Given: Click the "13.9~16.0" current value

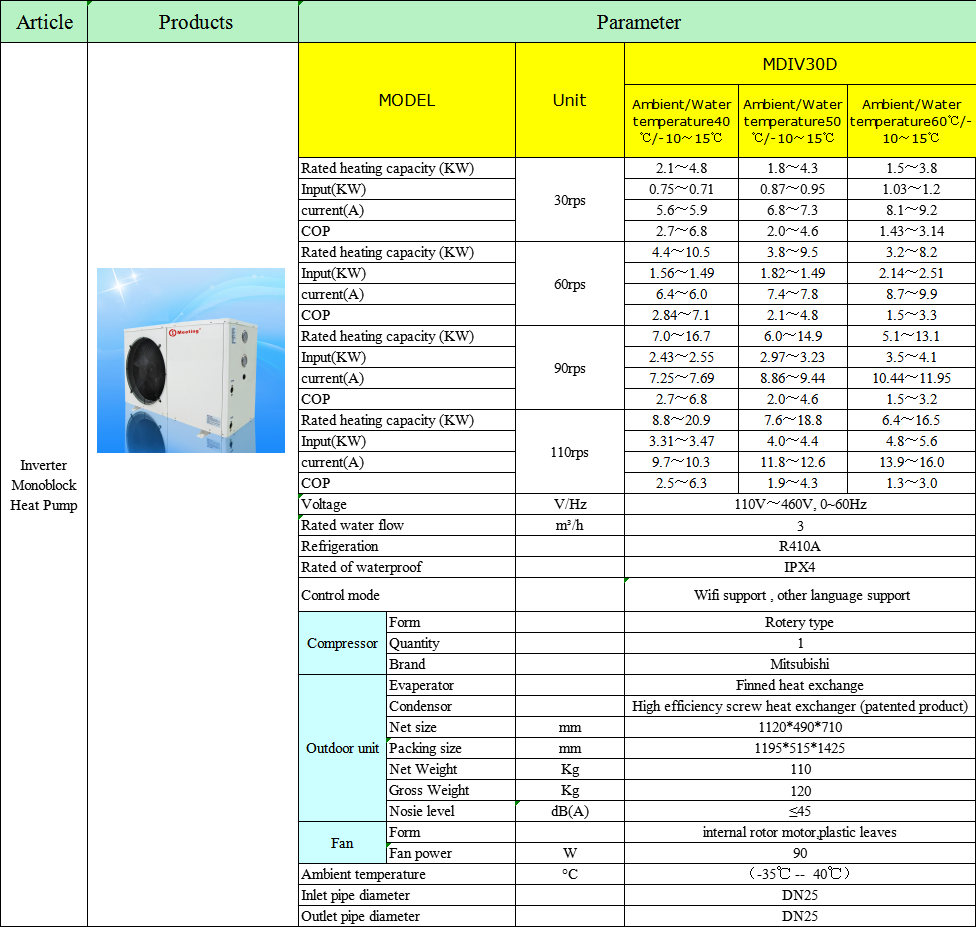Looking at the screenshot, I should click(911, 462).
